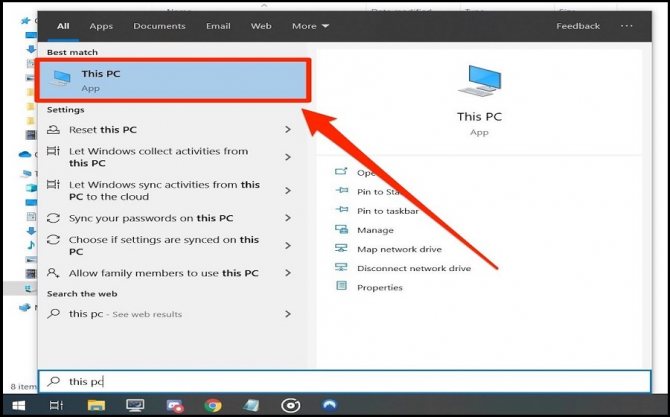670x417 pixels.
Task: Open the monitor app on the taskbar
Action: (x=135, y=405)
